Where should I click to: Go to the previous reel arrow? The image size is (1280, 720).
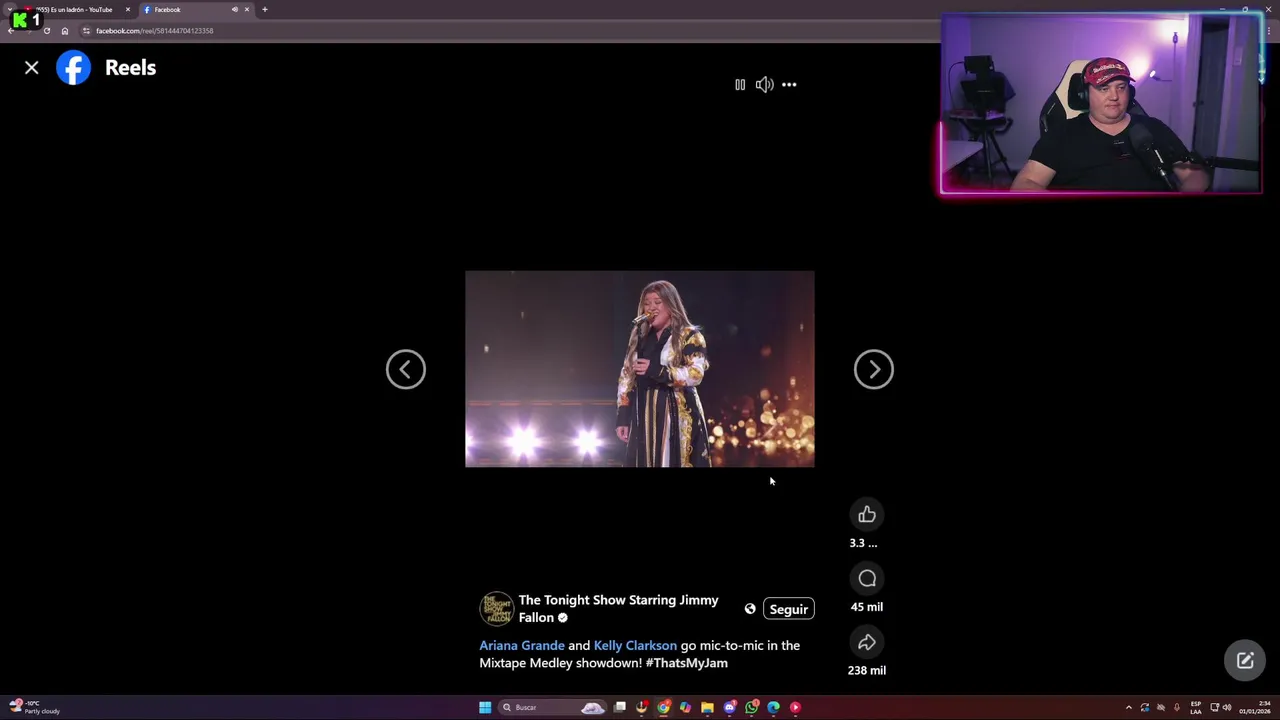406,370
